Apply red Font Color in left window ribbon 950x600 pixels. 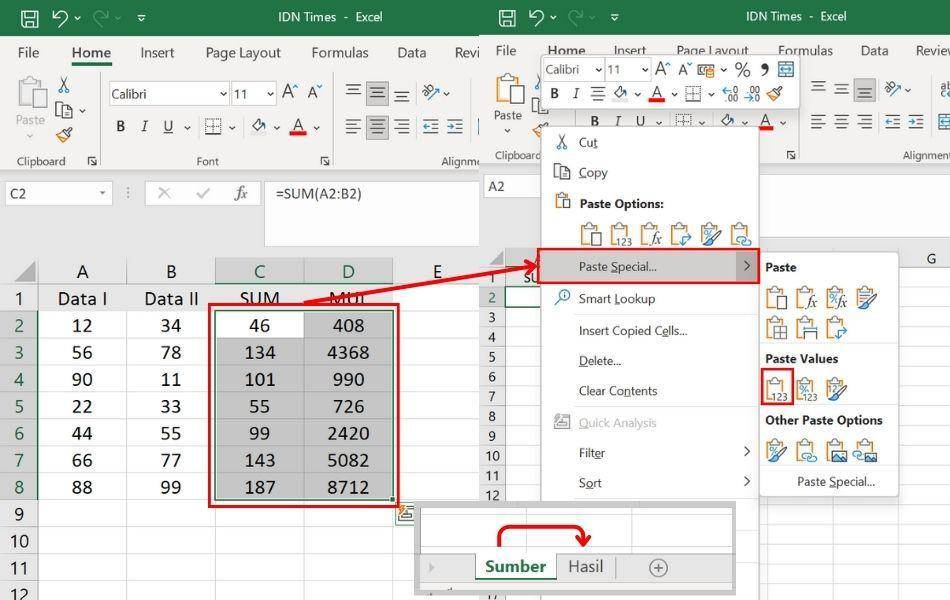tap(298, 126)
